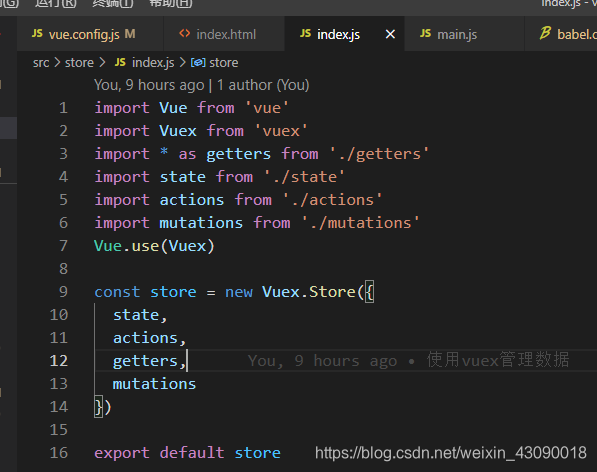The height and width of the screenshot is (472, 597).
Task: Click the export default store line
Action: click(187, 453)
